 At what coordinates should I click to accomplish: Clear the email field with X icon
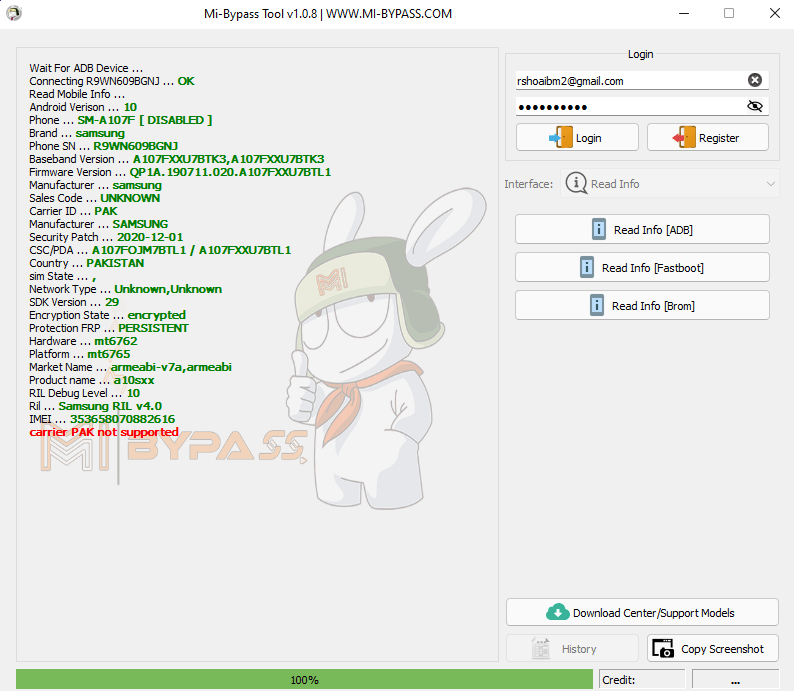[755, 81]
